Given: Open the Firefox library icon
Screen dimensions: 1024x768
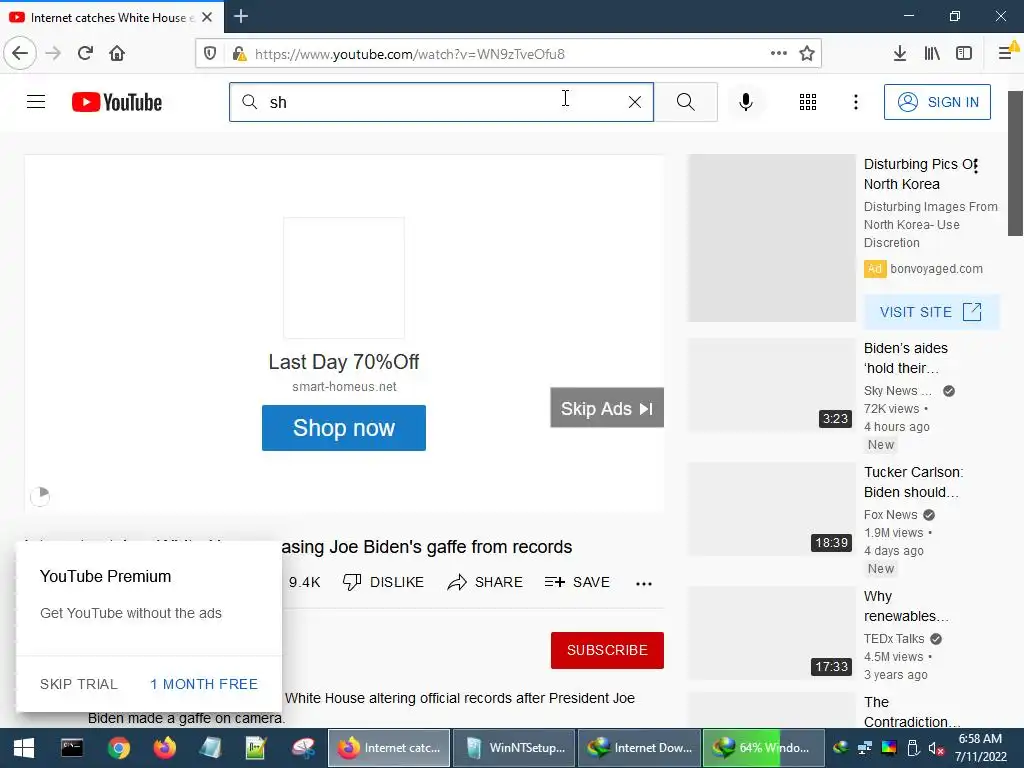Looking at the screenshot, I should 932,54.
